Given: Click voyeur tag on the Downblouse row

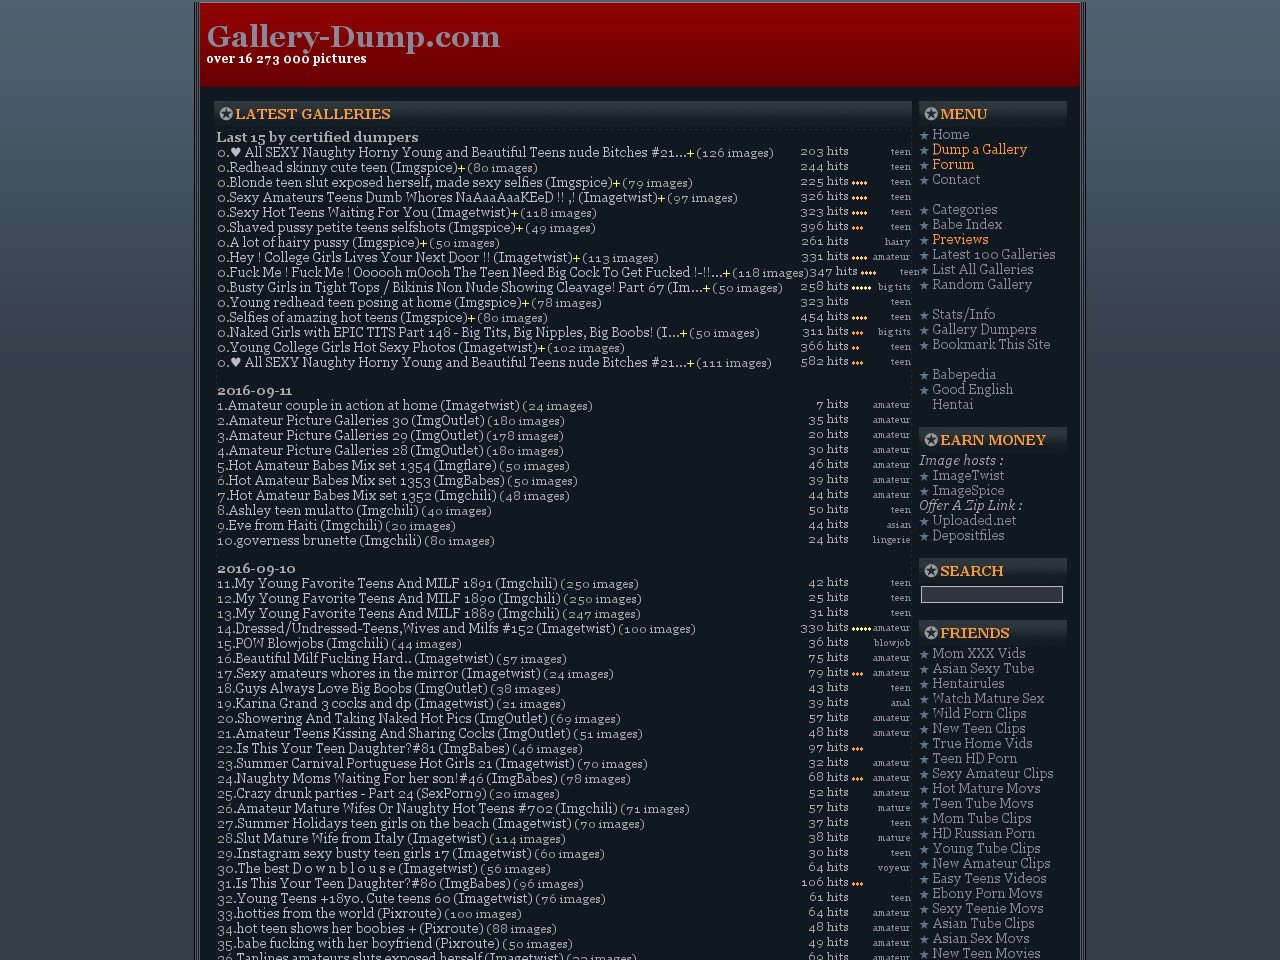Looking at the screenshot, I should (x=894, y=868).
